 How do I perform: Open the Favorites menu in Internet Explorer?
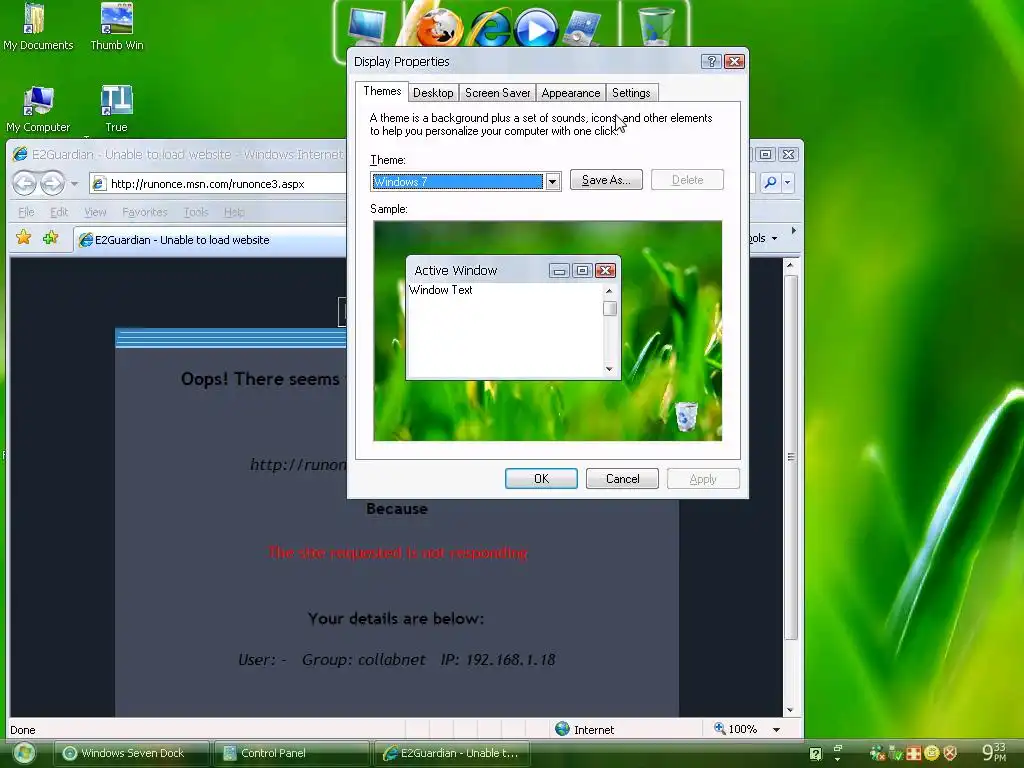tap(145, 212)
